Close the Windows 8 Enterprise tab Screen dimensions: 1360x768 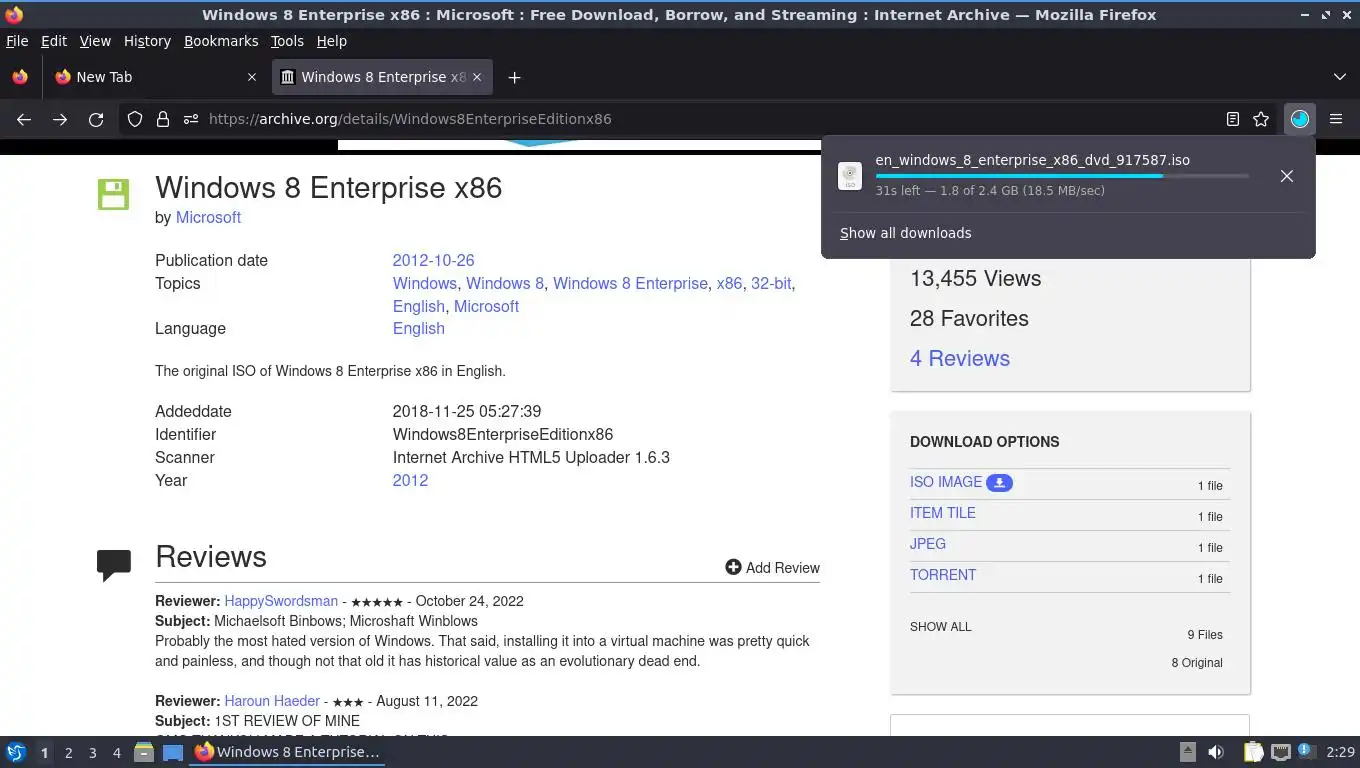tap(477, 77)
